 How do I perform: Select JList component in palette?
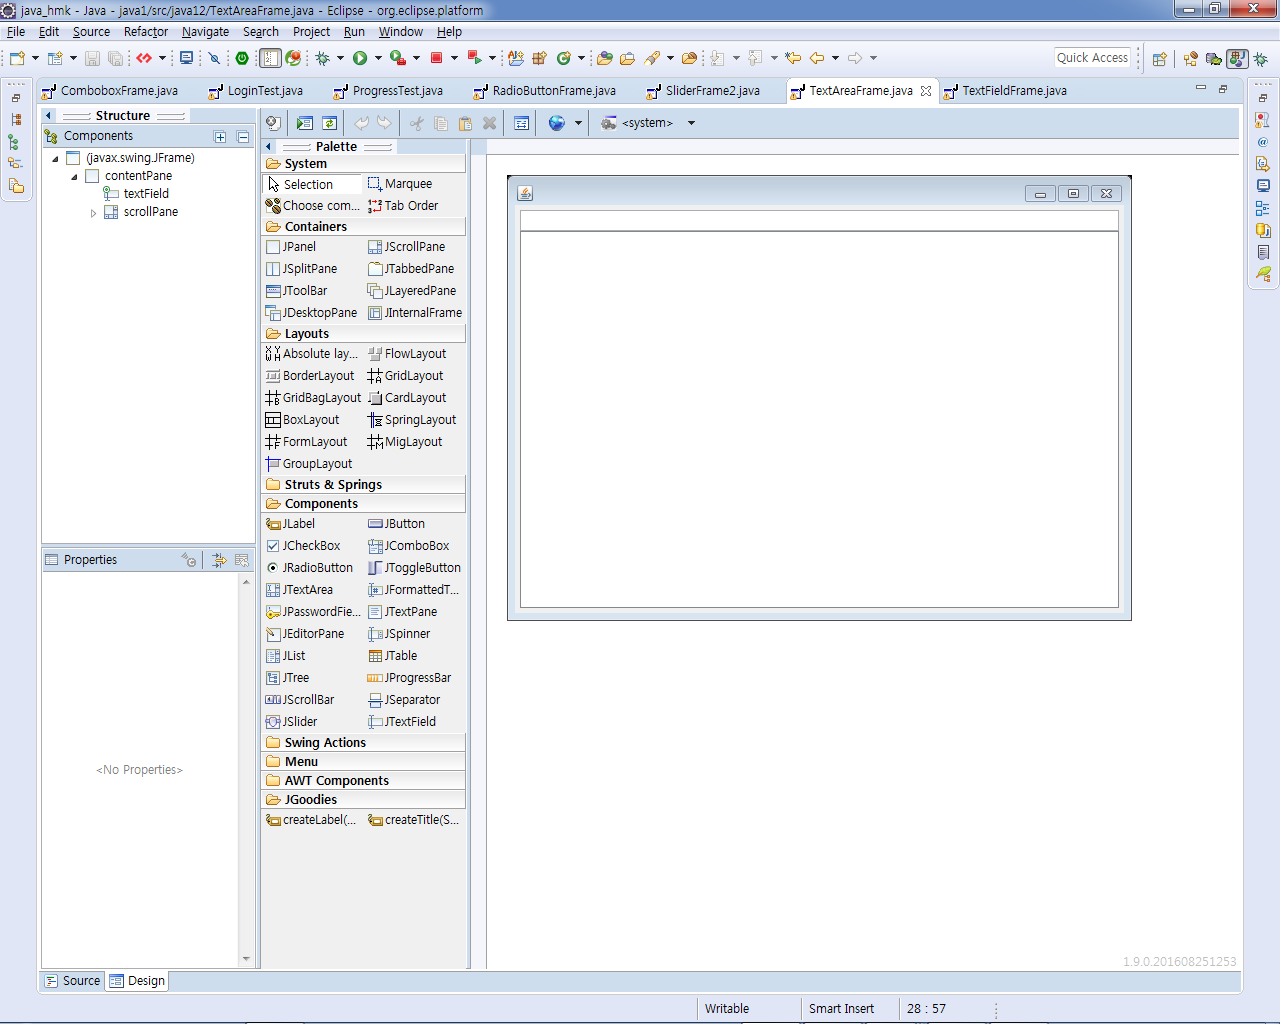pos(286,656)
